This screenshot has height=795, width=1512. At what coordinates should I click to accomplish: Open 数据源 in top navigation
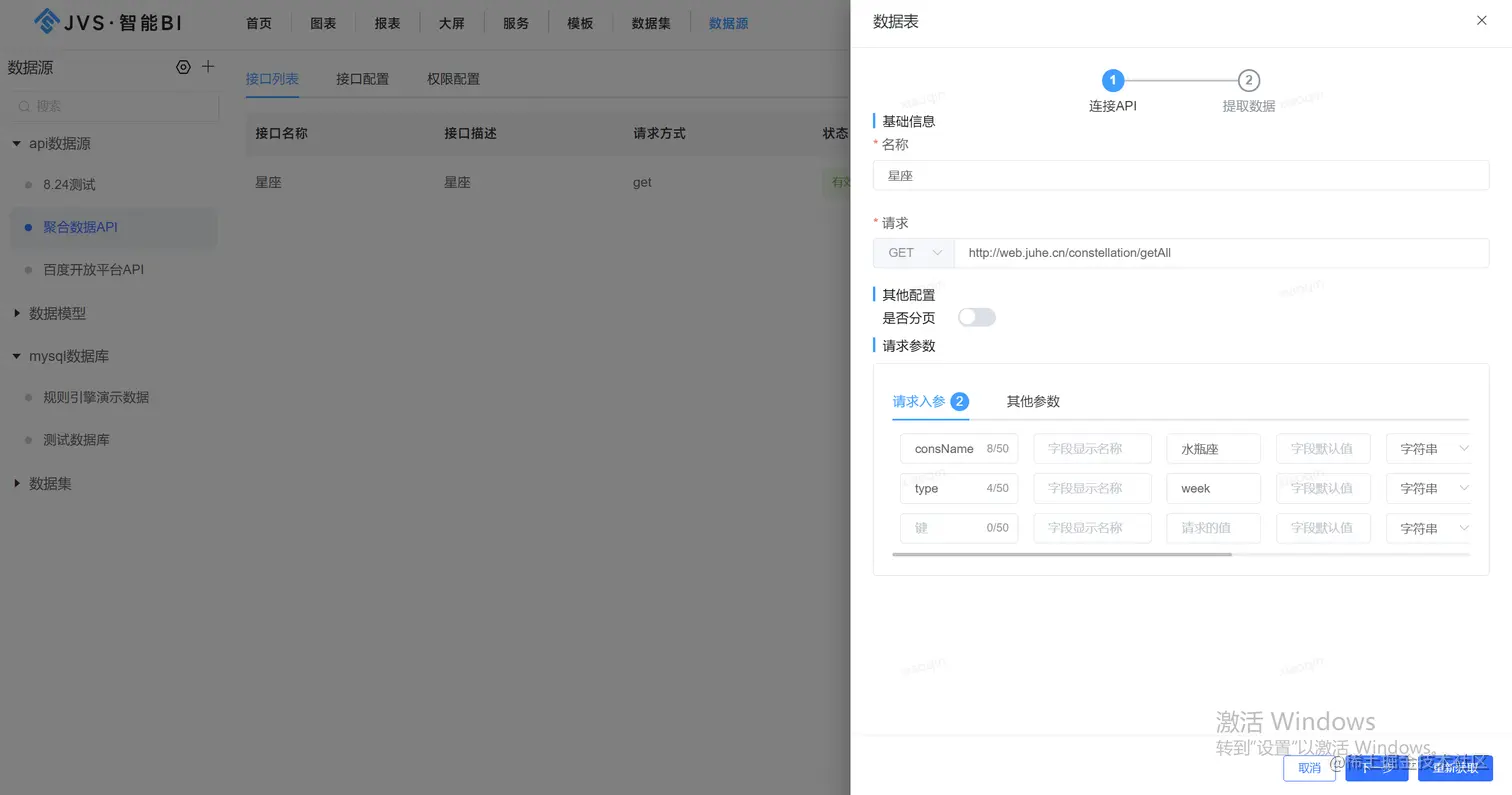pyautogui.click(x=728, y=23)
